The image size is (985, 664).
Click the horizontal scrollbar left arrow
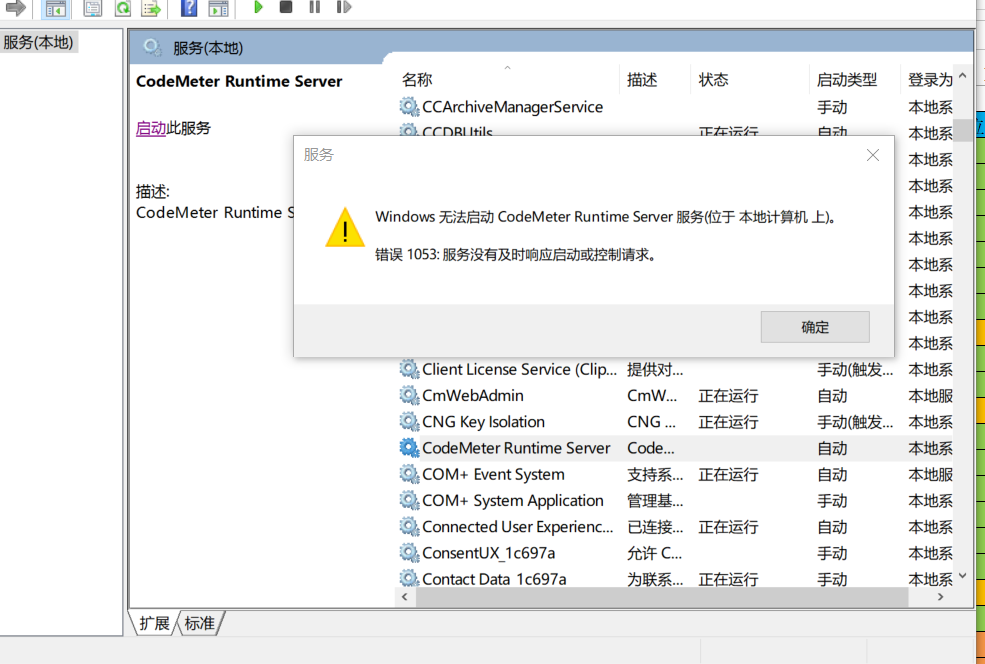click(x=405, y=597)
